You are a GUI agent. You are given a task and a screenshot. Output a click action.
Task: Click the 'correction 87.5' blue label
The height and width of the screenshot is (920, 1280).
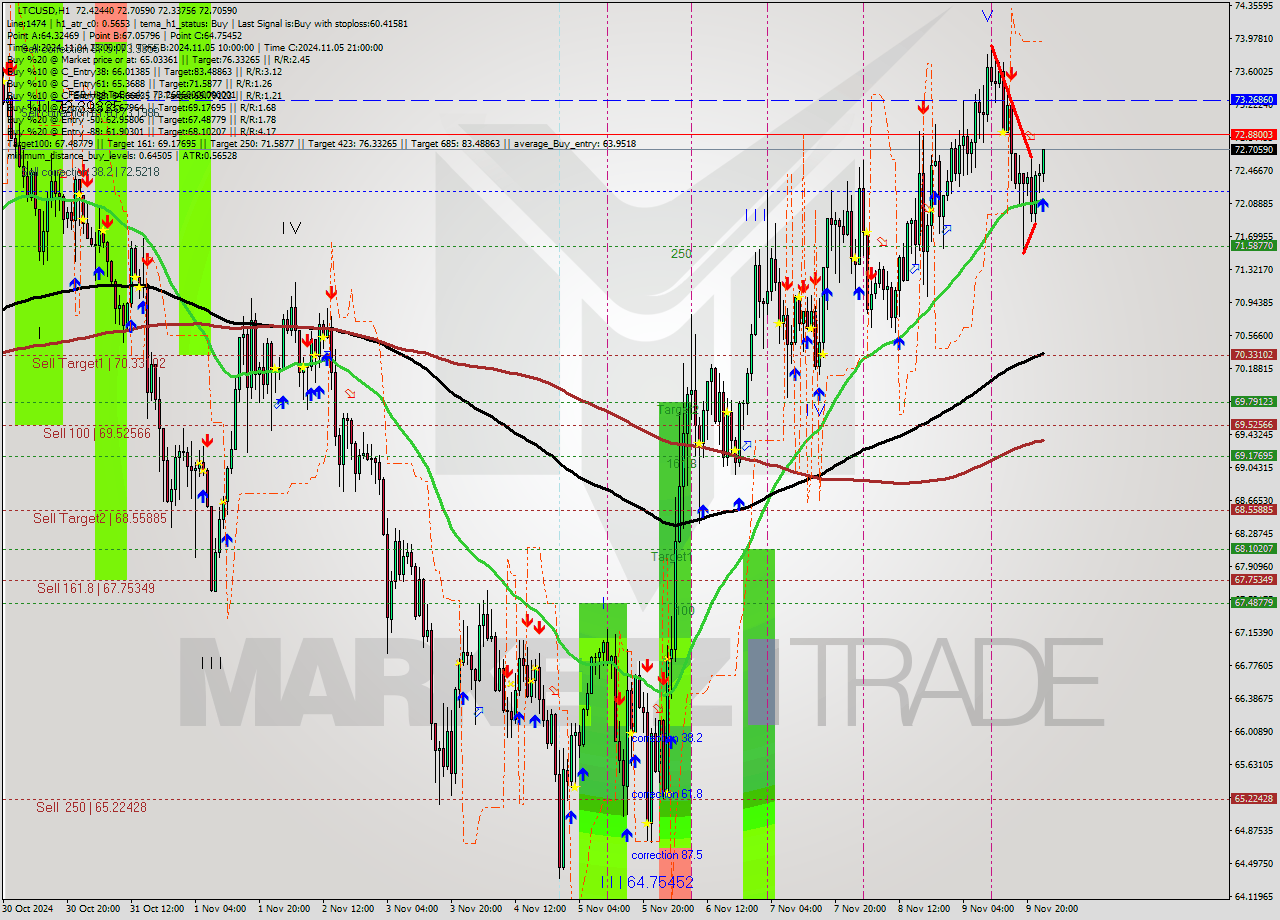click(x=667, y=855)
